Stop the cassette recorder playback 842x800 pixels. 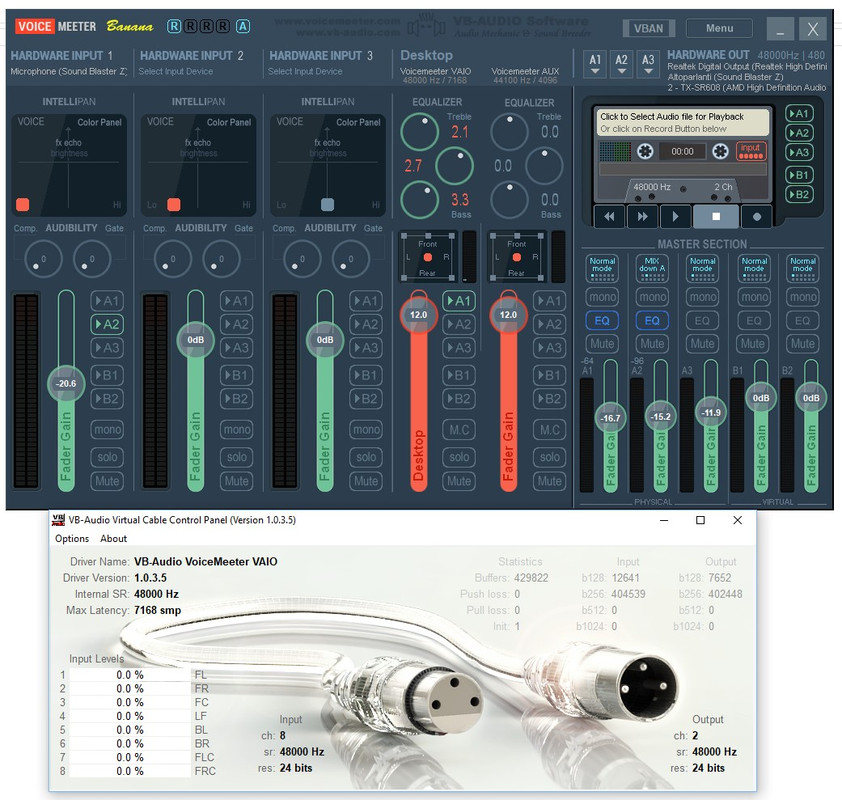[x=716, y=216]
